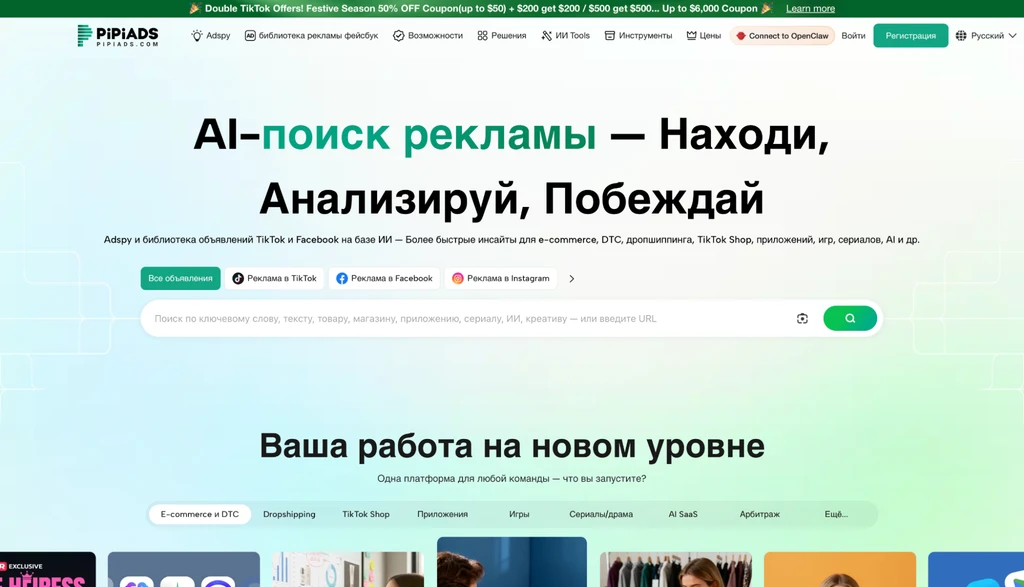
Task: Click the Facebook logo icon in filters
Action: (x=342, y=278)
